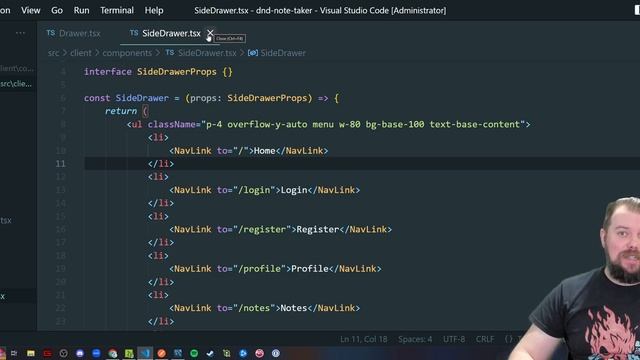Open the orange round app in taskbar
Image resolution: width=640 pixels, height=360 pixels.
(162, 353)
